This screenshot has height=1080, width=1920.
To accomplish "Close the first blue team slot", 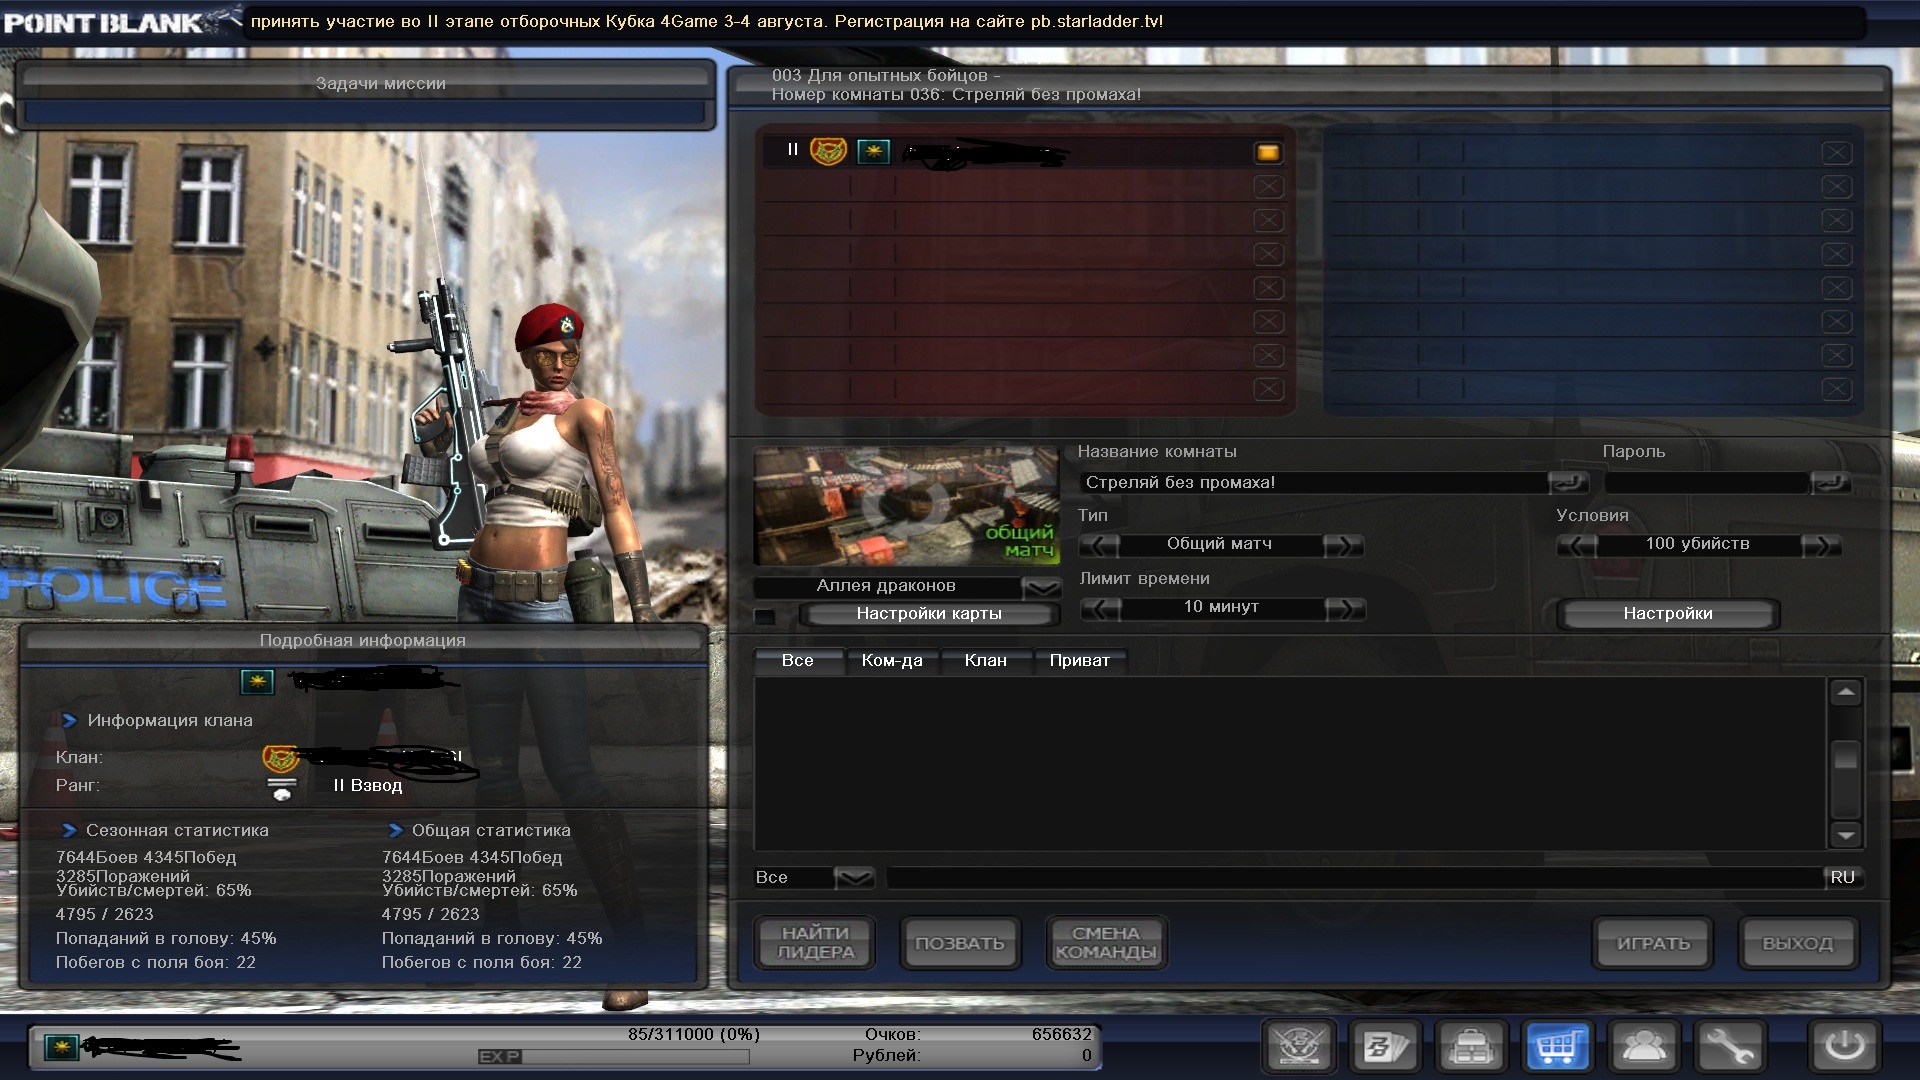I will 1835,153.
